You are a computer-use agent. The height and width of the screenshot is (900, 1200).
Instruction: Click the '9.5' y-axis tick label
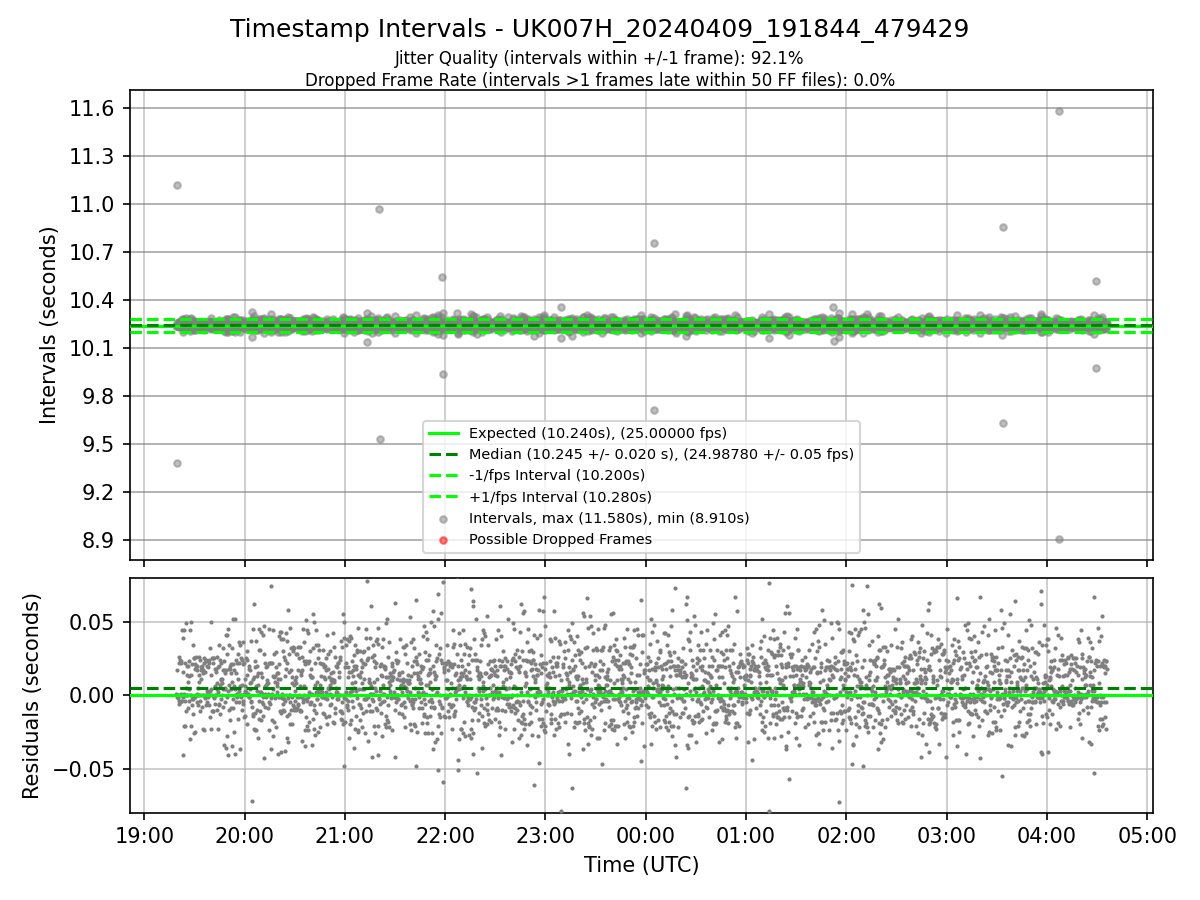[x=98, y=444]
